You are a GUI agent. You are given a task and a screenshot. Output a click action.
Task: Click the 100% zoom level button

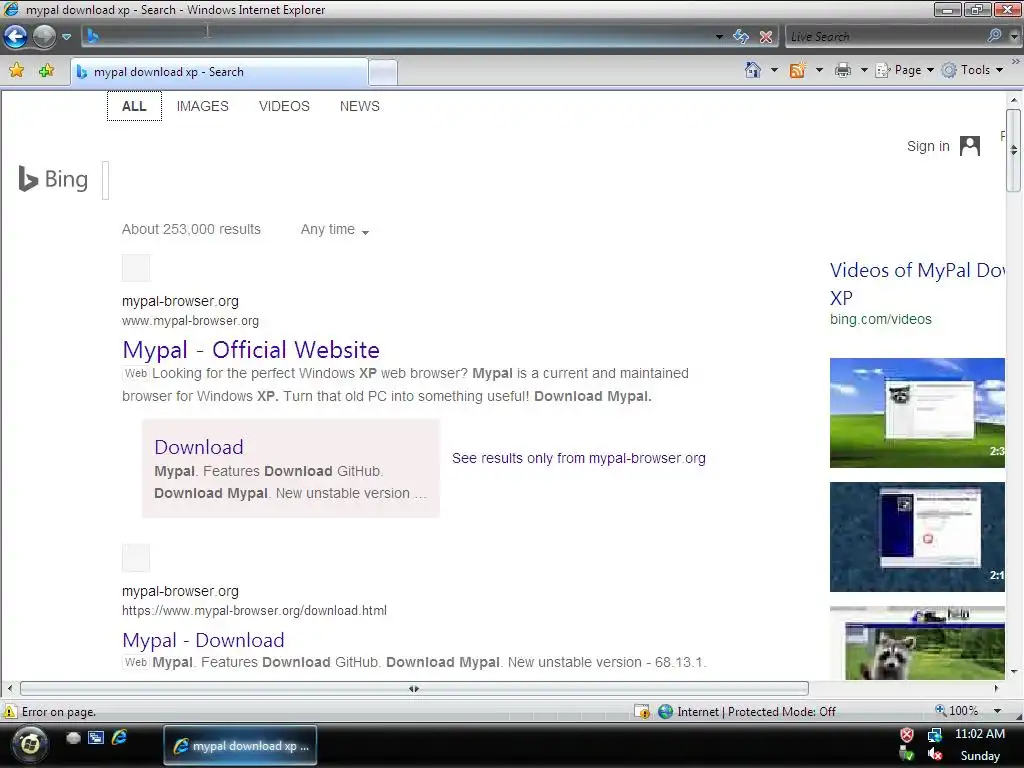(x=957, y=711)
